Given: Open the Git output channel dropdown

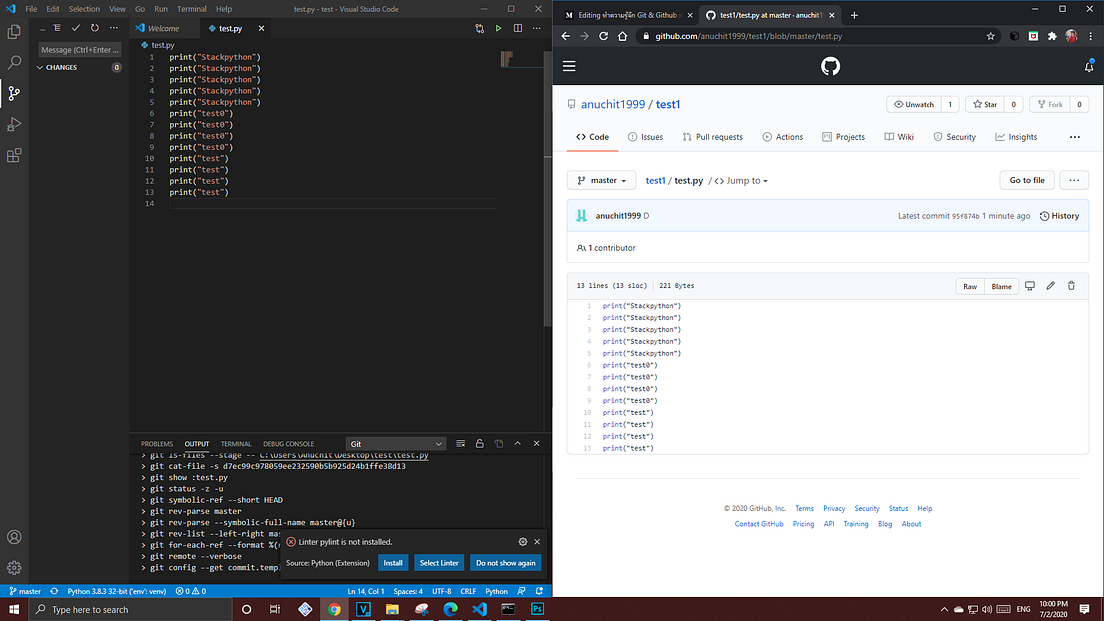Looking at the screenshot, I should 395,443.
